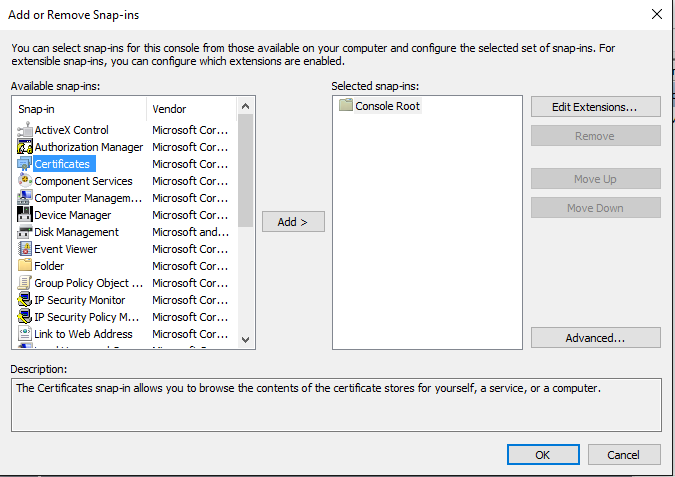Choose Link to Web Address snap-in
The width and height of the screenshot is (675, 477).
tap(83, 334)
